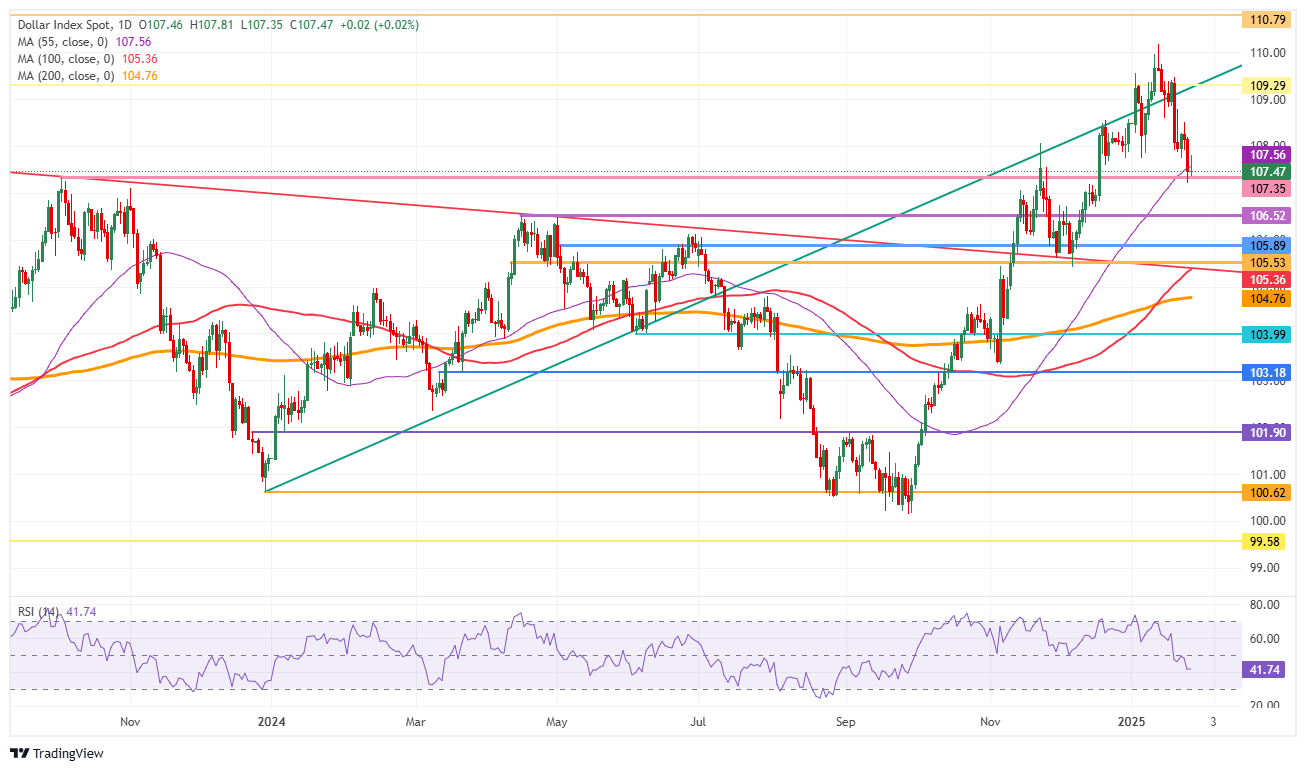The height and width of the screenshot is (771, 1306).
Task: Click the May label on time axis
Action: (557, 720)
